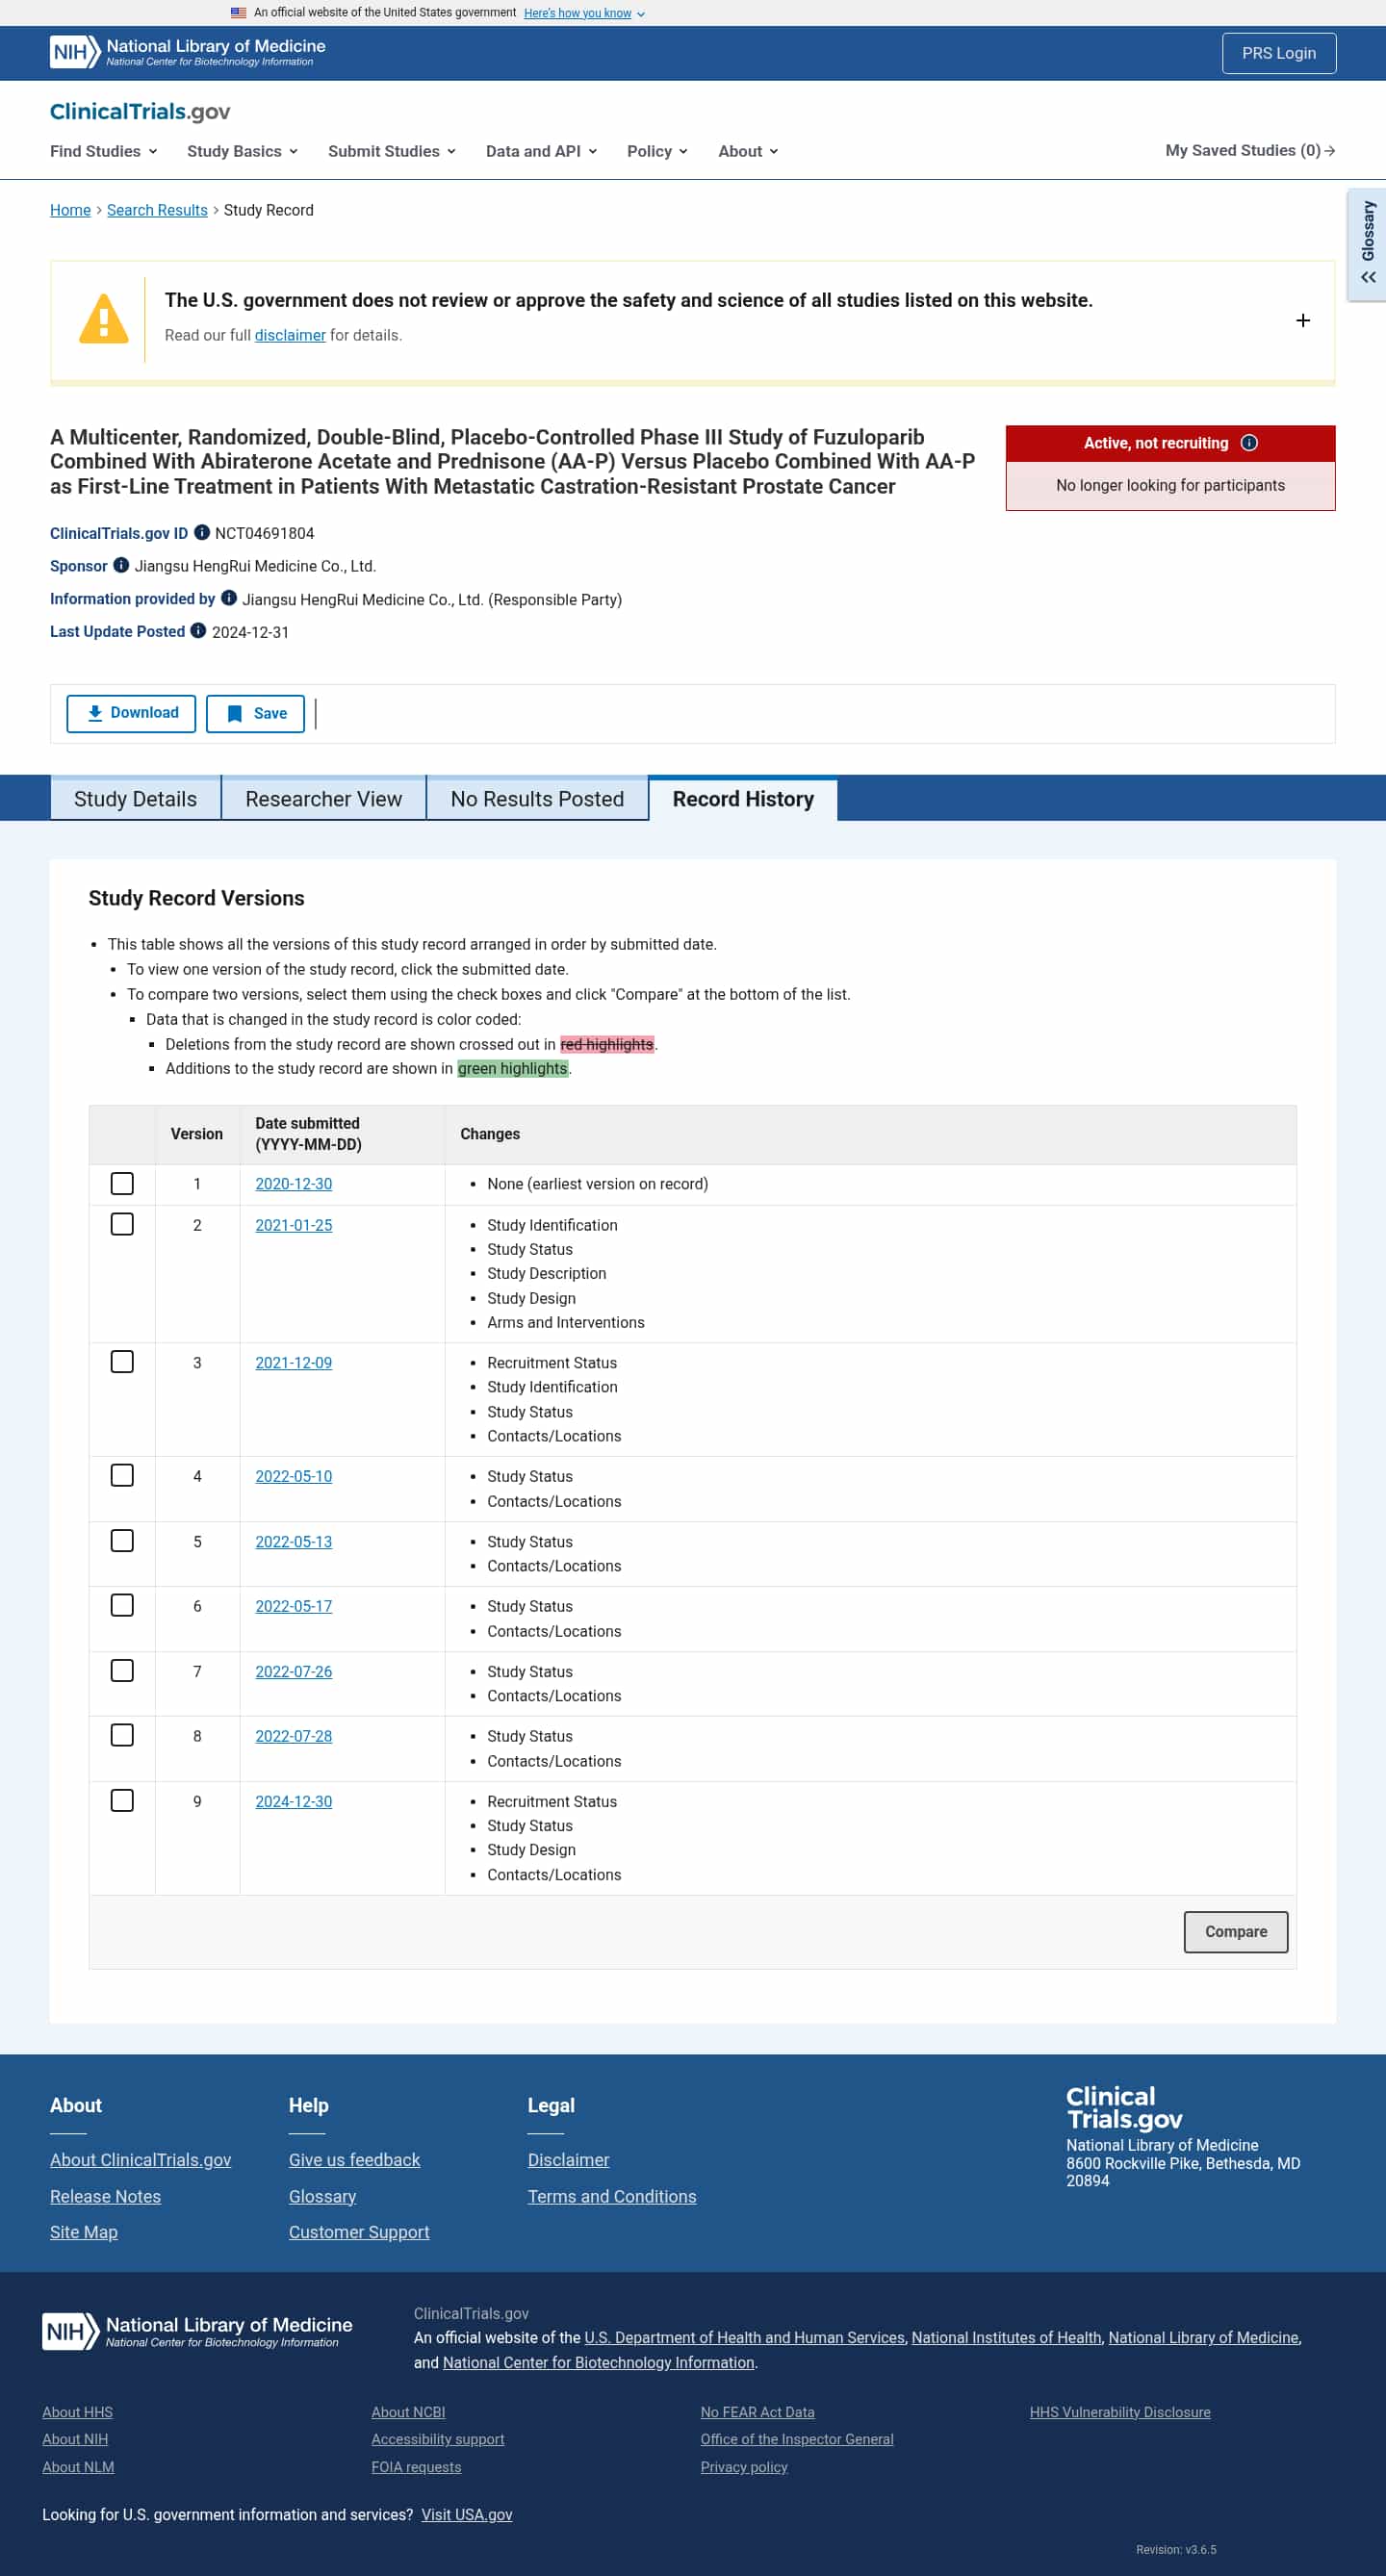Select checkbox for version 6
1386x2576 pixels.
tap(122, 1605)
